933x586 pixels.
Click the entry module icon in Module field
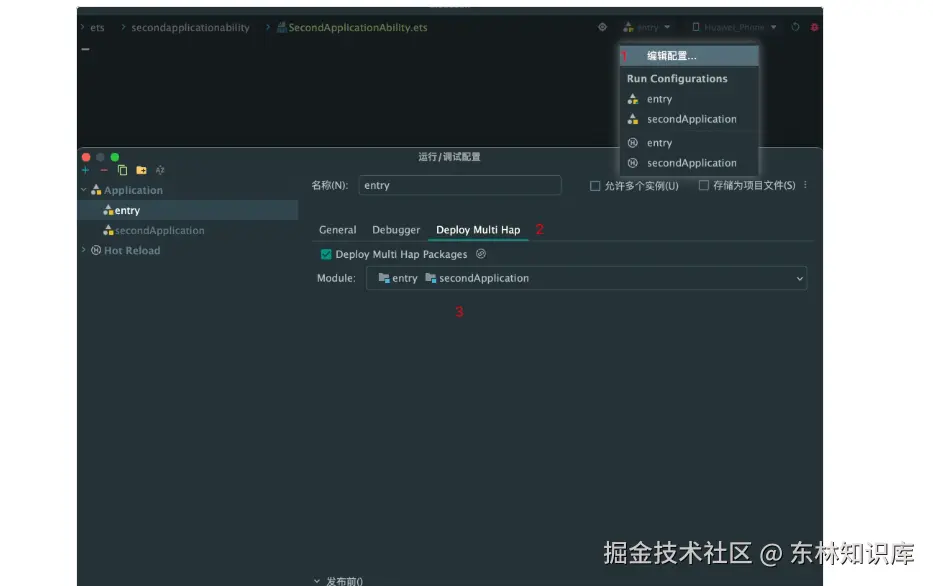coord(384,278)
